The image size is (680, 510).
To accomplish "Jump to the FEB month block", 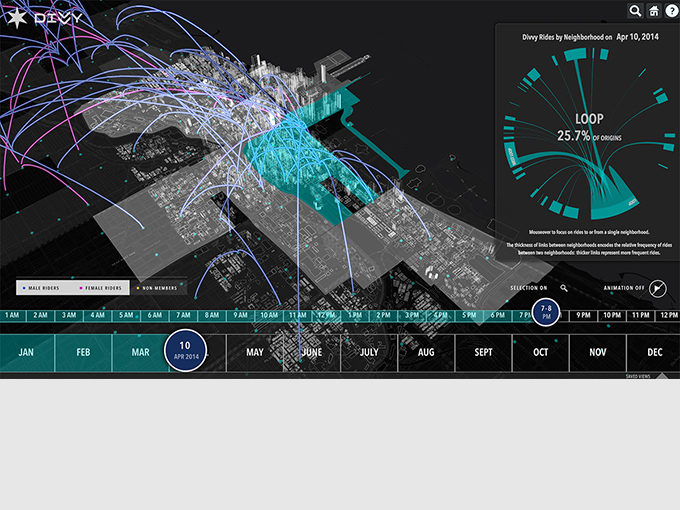I will [x=83, y=353].
